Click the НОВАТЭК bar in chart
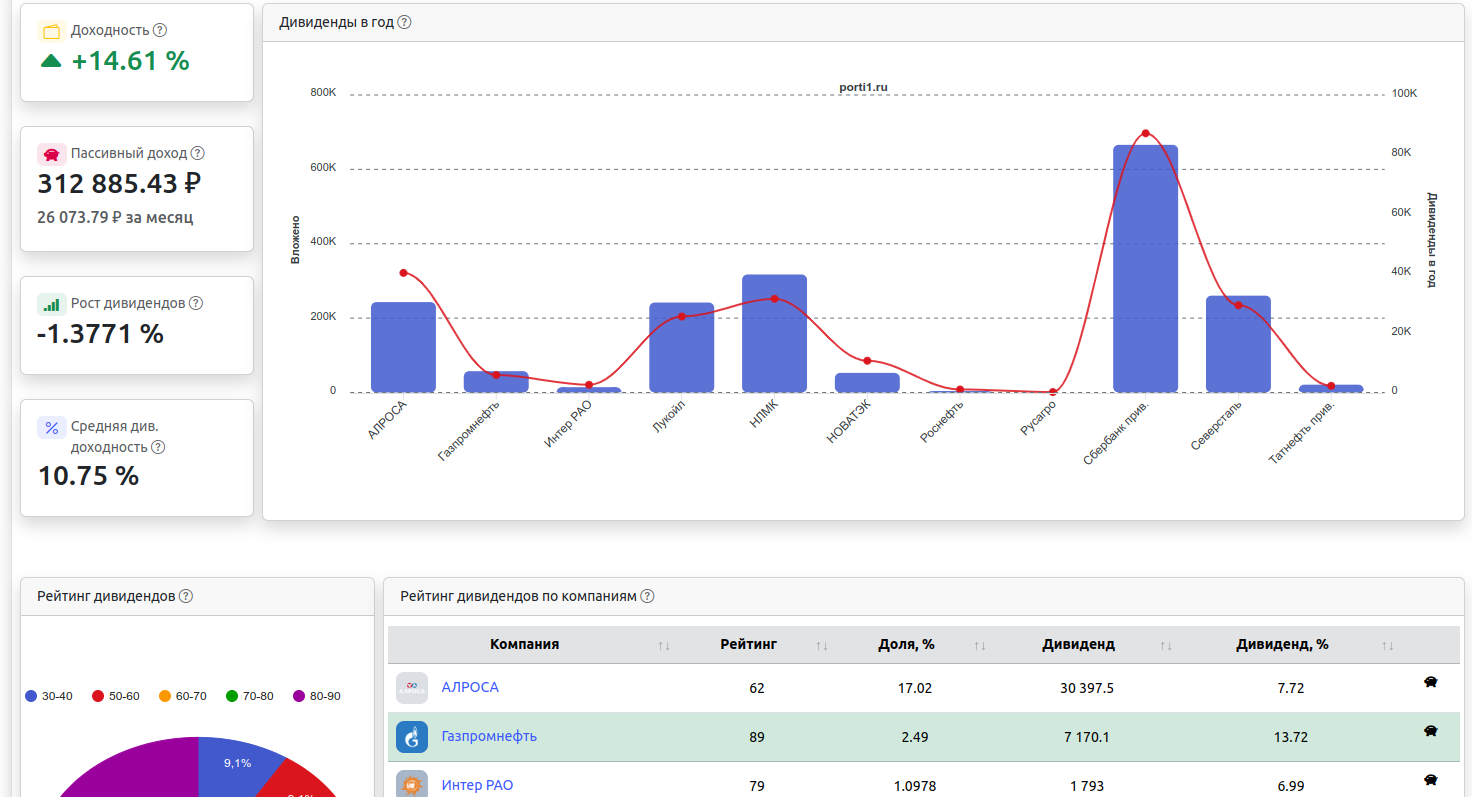 (x=867, y=382)
